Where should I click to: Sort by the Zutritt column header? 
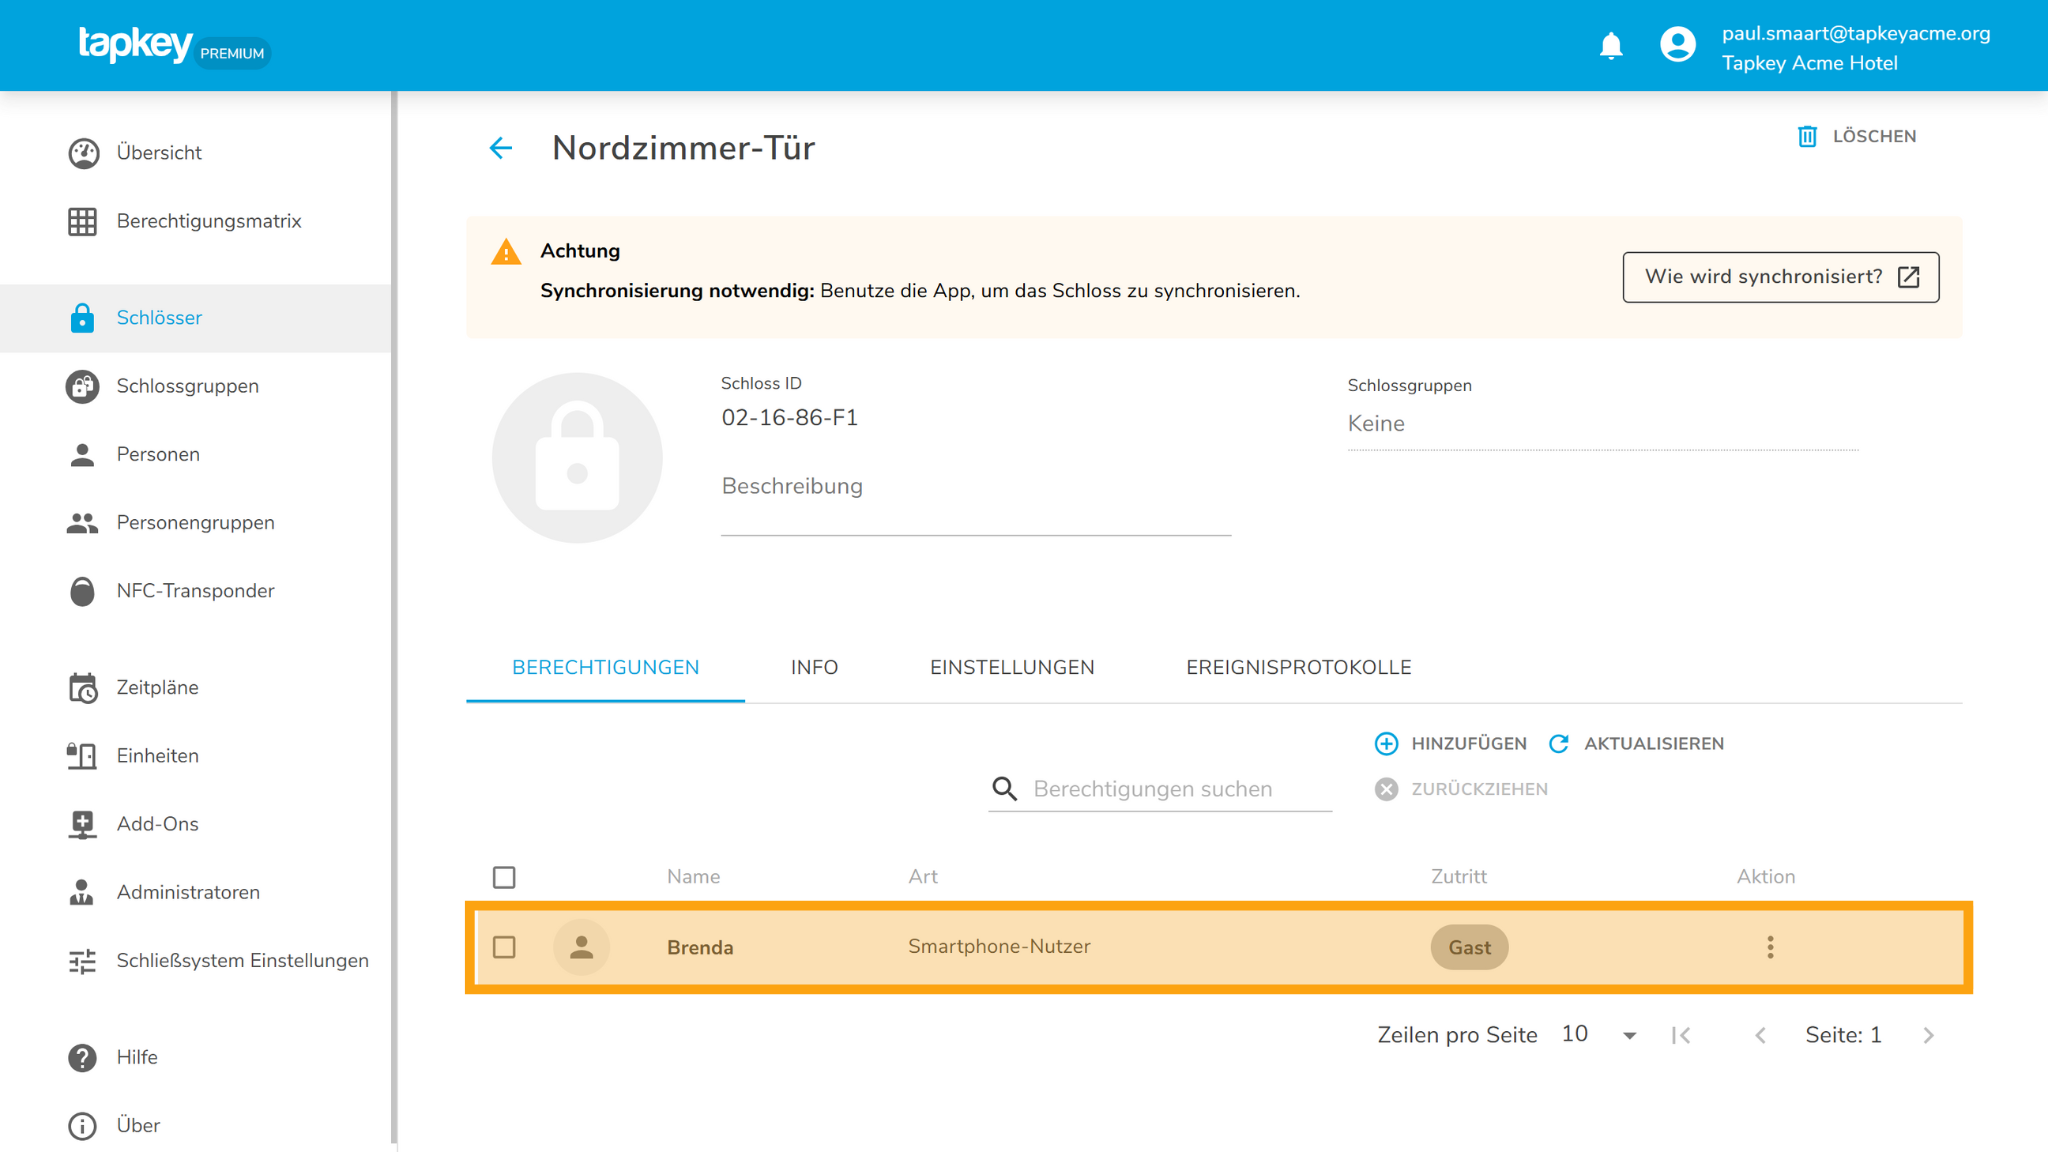(1458, 877)
